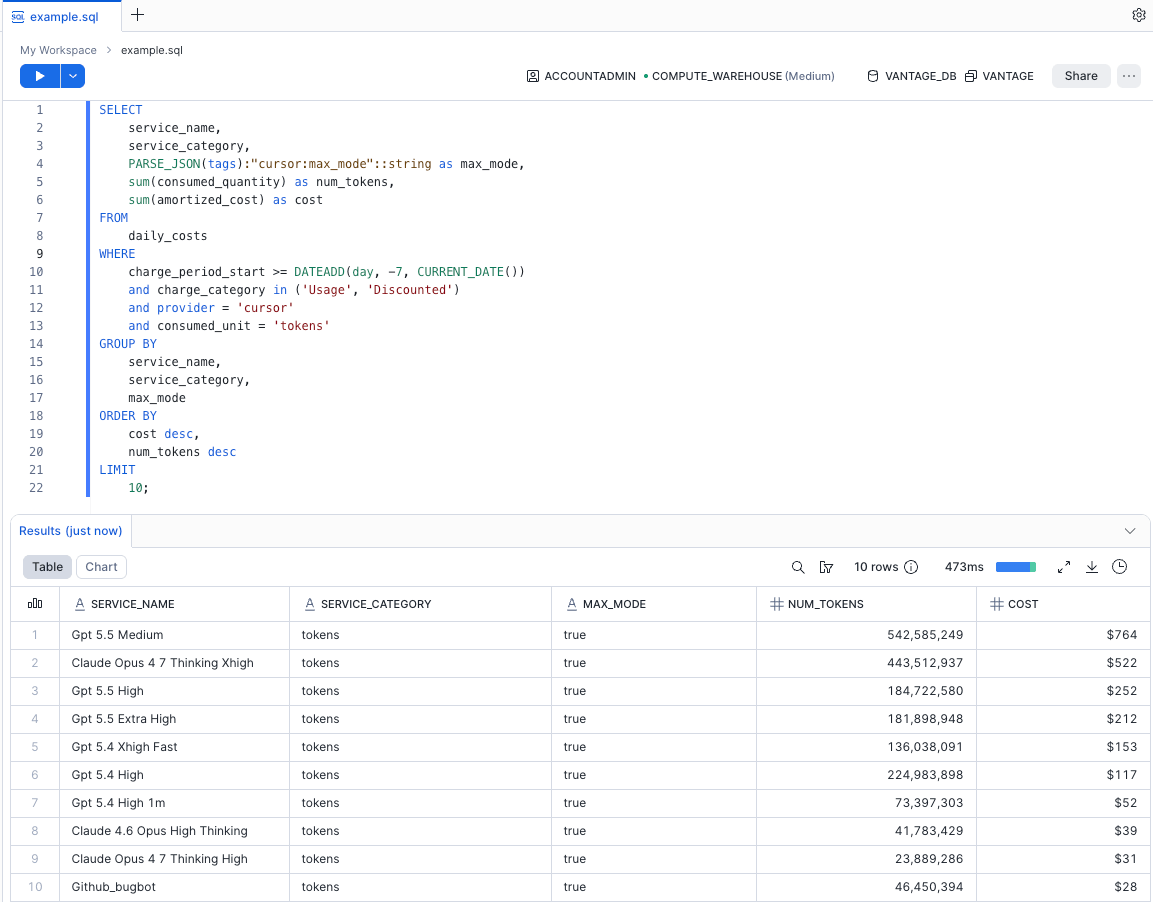
Task: Open the more options ellipsis menu
Action: [1129, 76]
